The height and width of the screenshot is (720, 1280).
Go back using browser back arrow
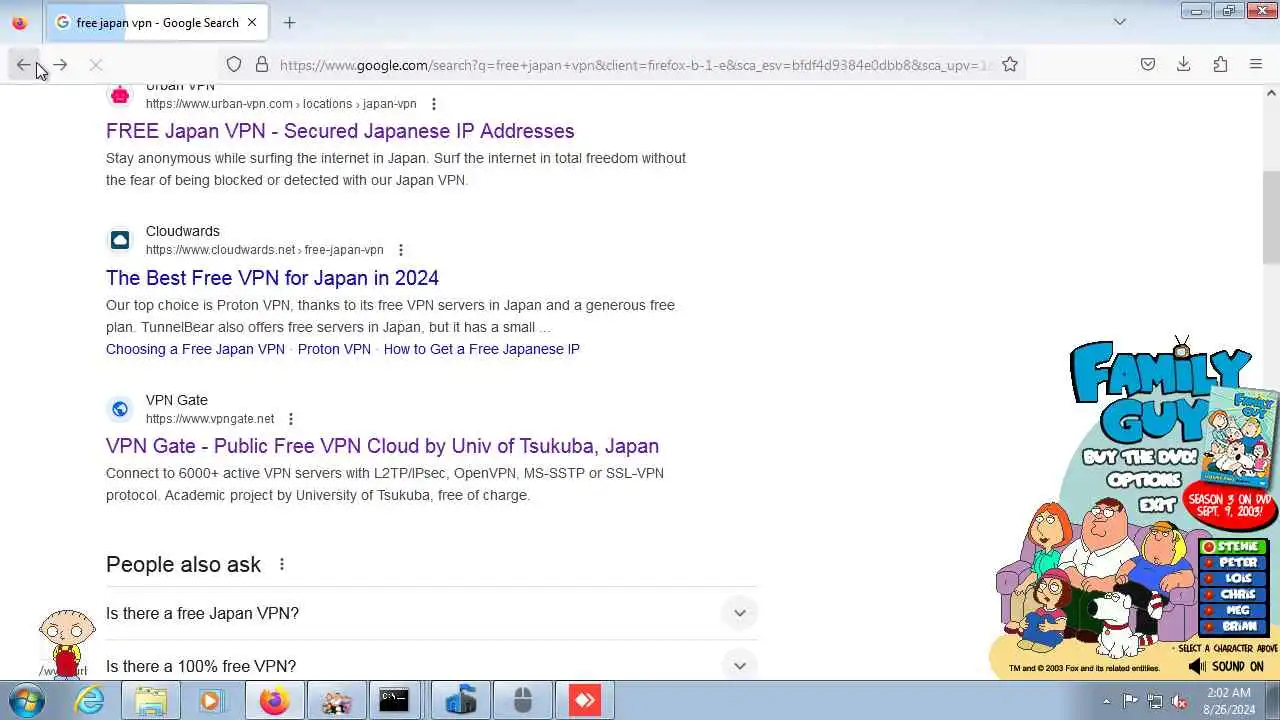pyautogui.click(x=23, y=65)
